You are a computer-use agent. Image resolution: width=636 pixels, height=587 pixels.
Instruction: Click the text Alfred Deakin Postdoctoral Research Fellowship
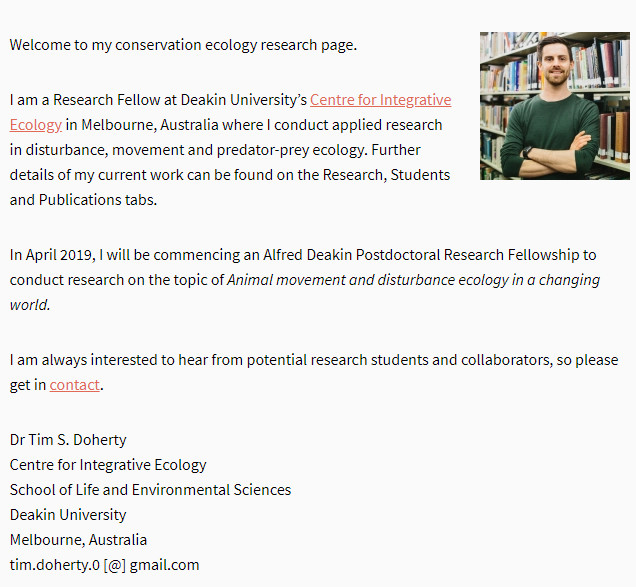click(421, 255)
